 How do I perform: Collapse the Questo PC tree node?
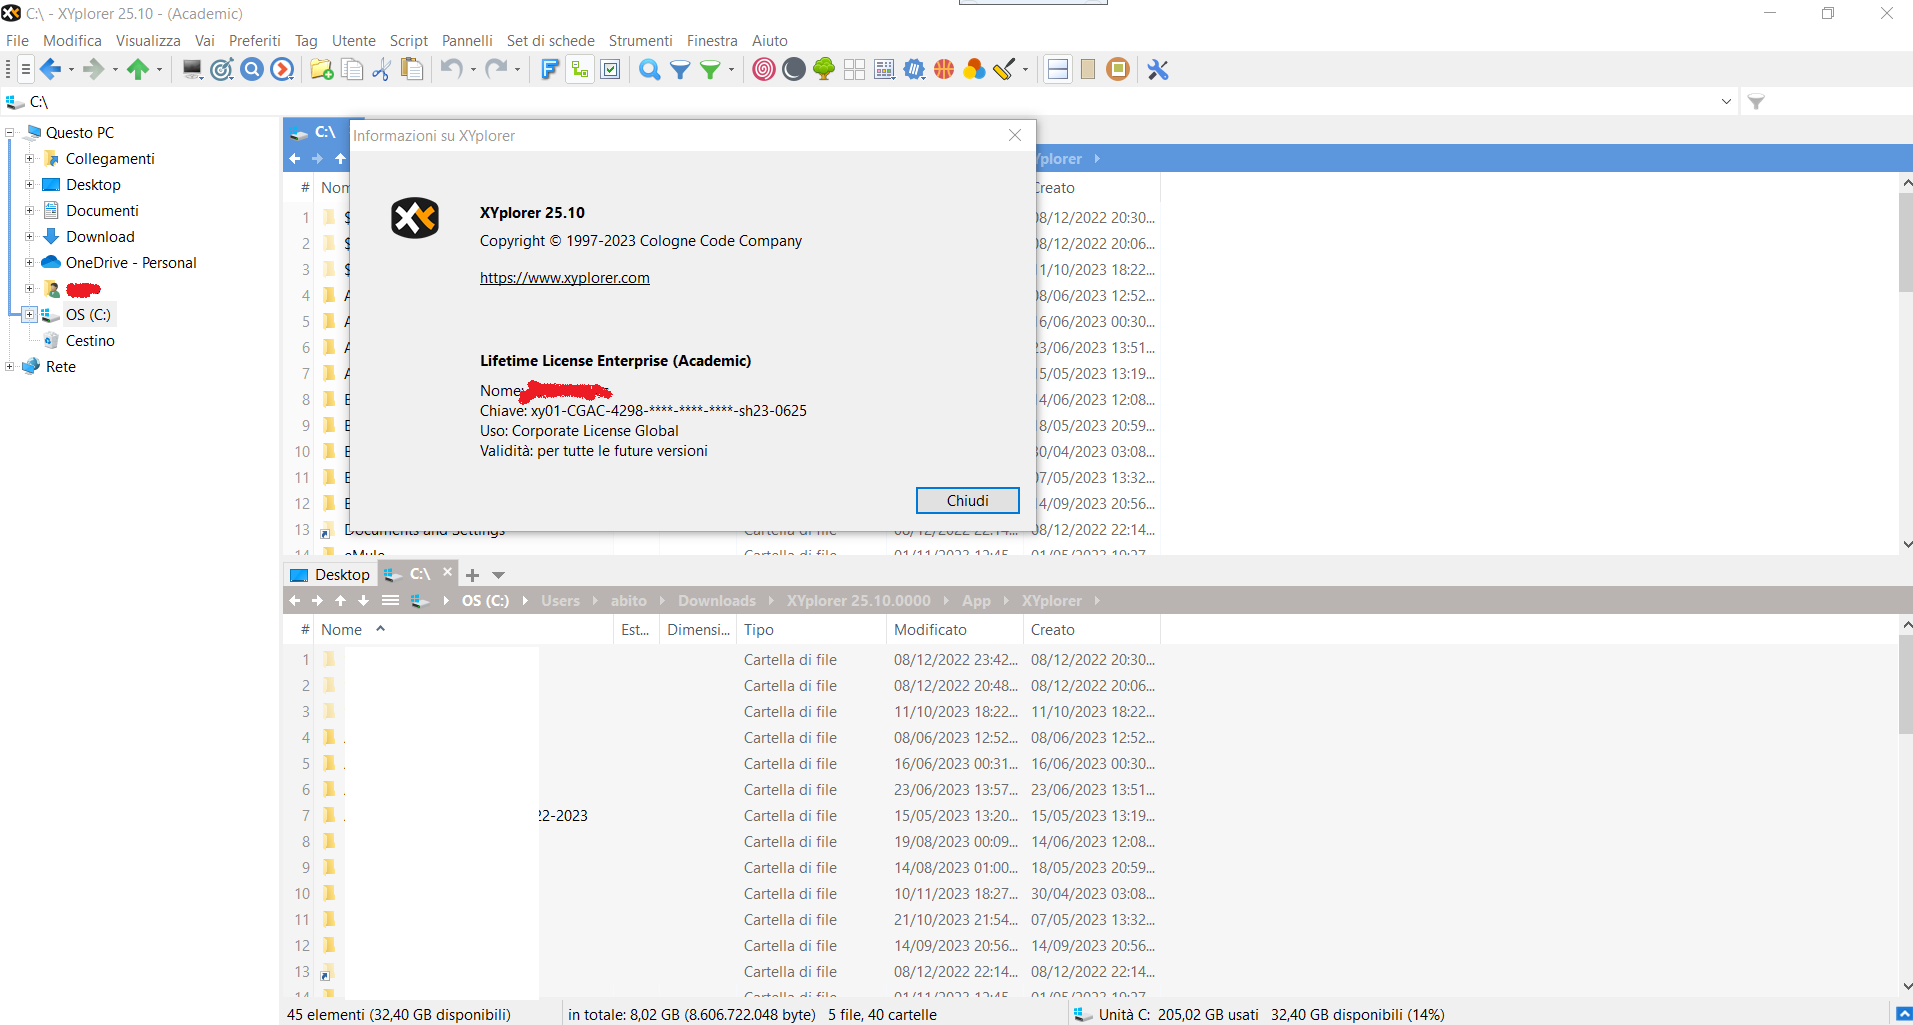tap(10, 132)
